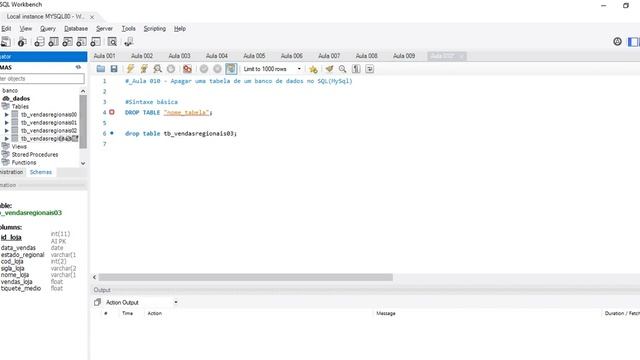Viewport: 640px width, 360px height.
Task: Switch to the Aula 007 tab
Action: (x=329, y=56)
